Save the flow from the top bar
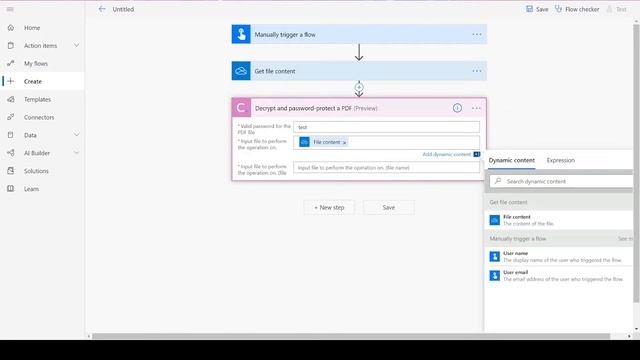This screenshot has width=640, height=360. [x=537, y=9]
